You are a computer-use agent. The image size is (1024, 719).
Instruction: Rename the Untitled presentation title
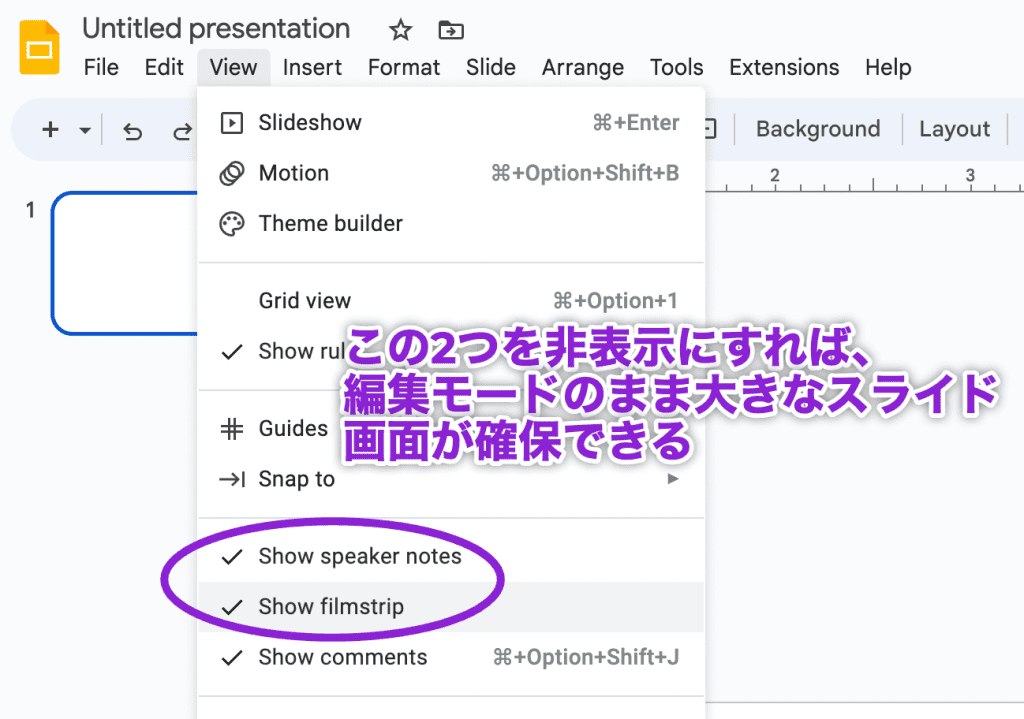(x=216, y=29)
